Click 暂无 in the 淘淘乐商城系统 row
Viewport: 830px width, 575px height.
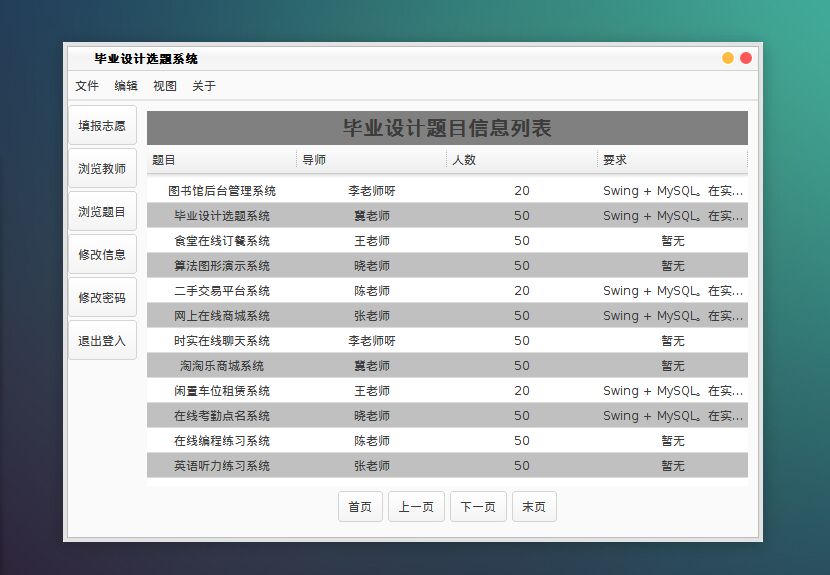click(673, 365)
